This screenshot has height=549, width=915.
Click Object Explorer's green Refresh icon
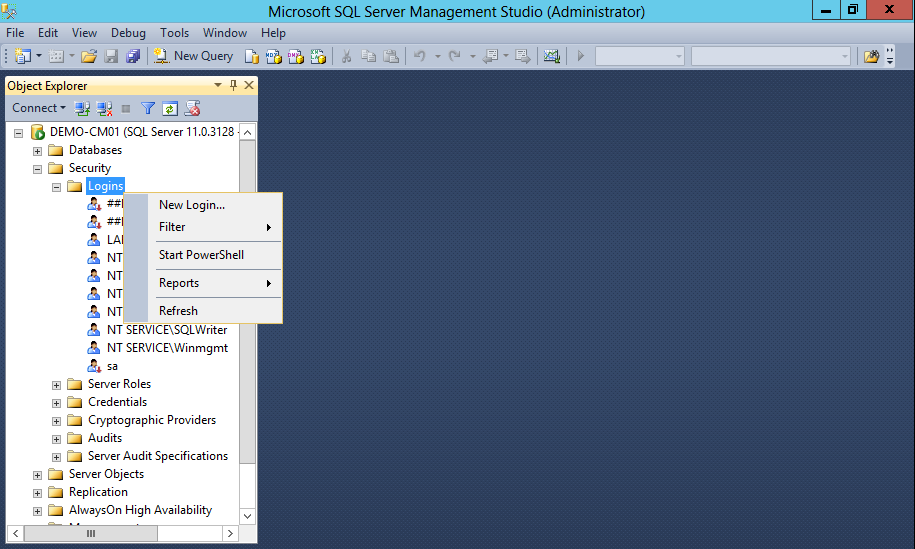(x=170, y=108)
